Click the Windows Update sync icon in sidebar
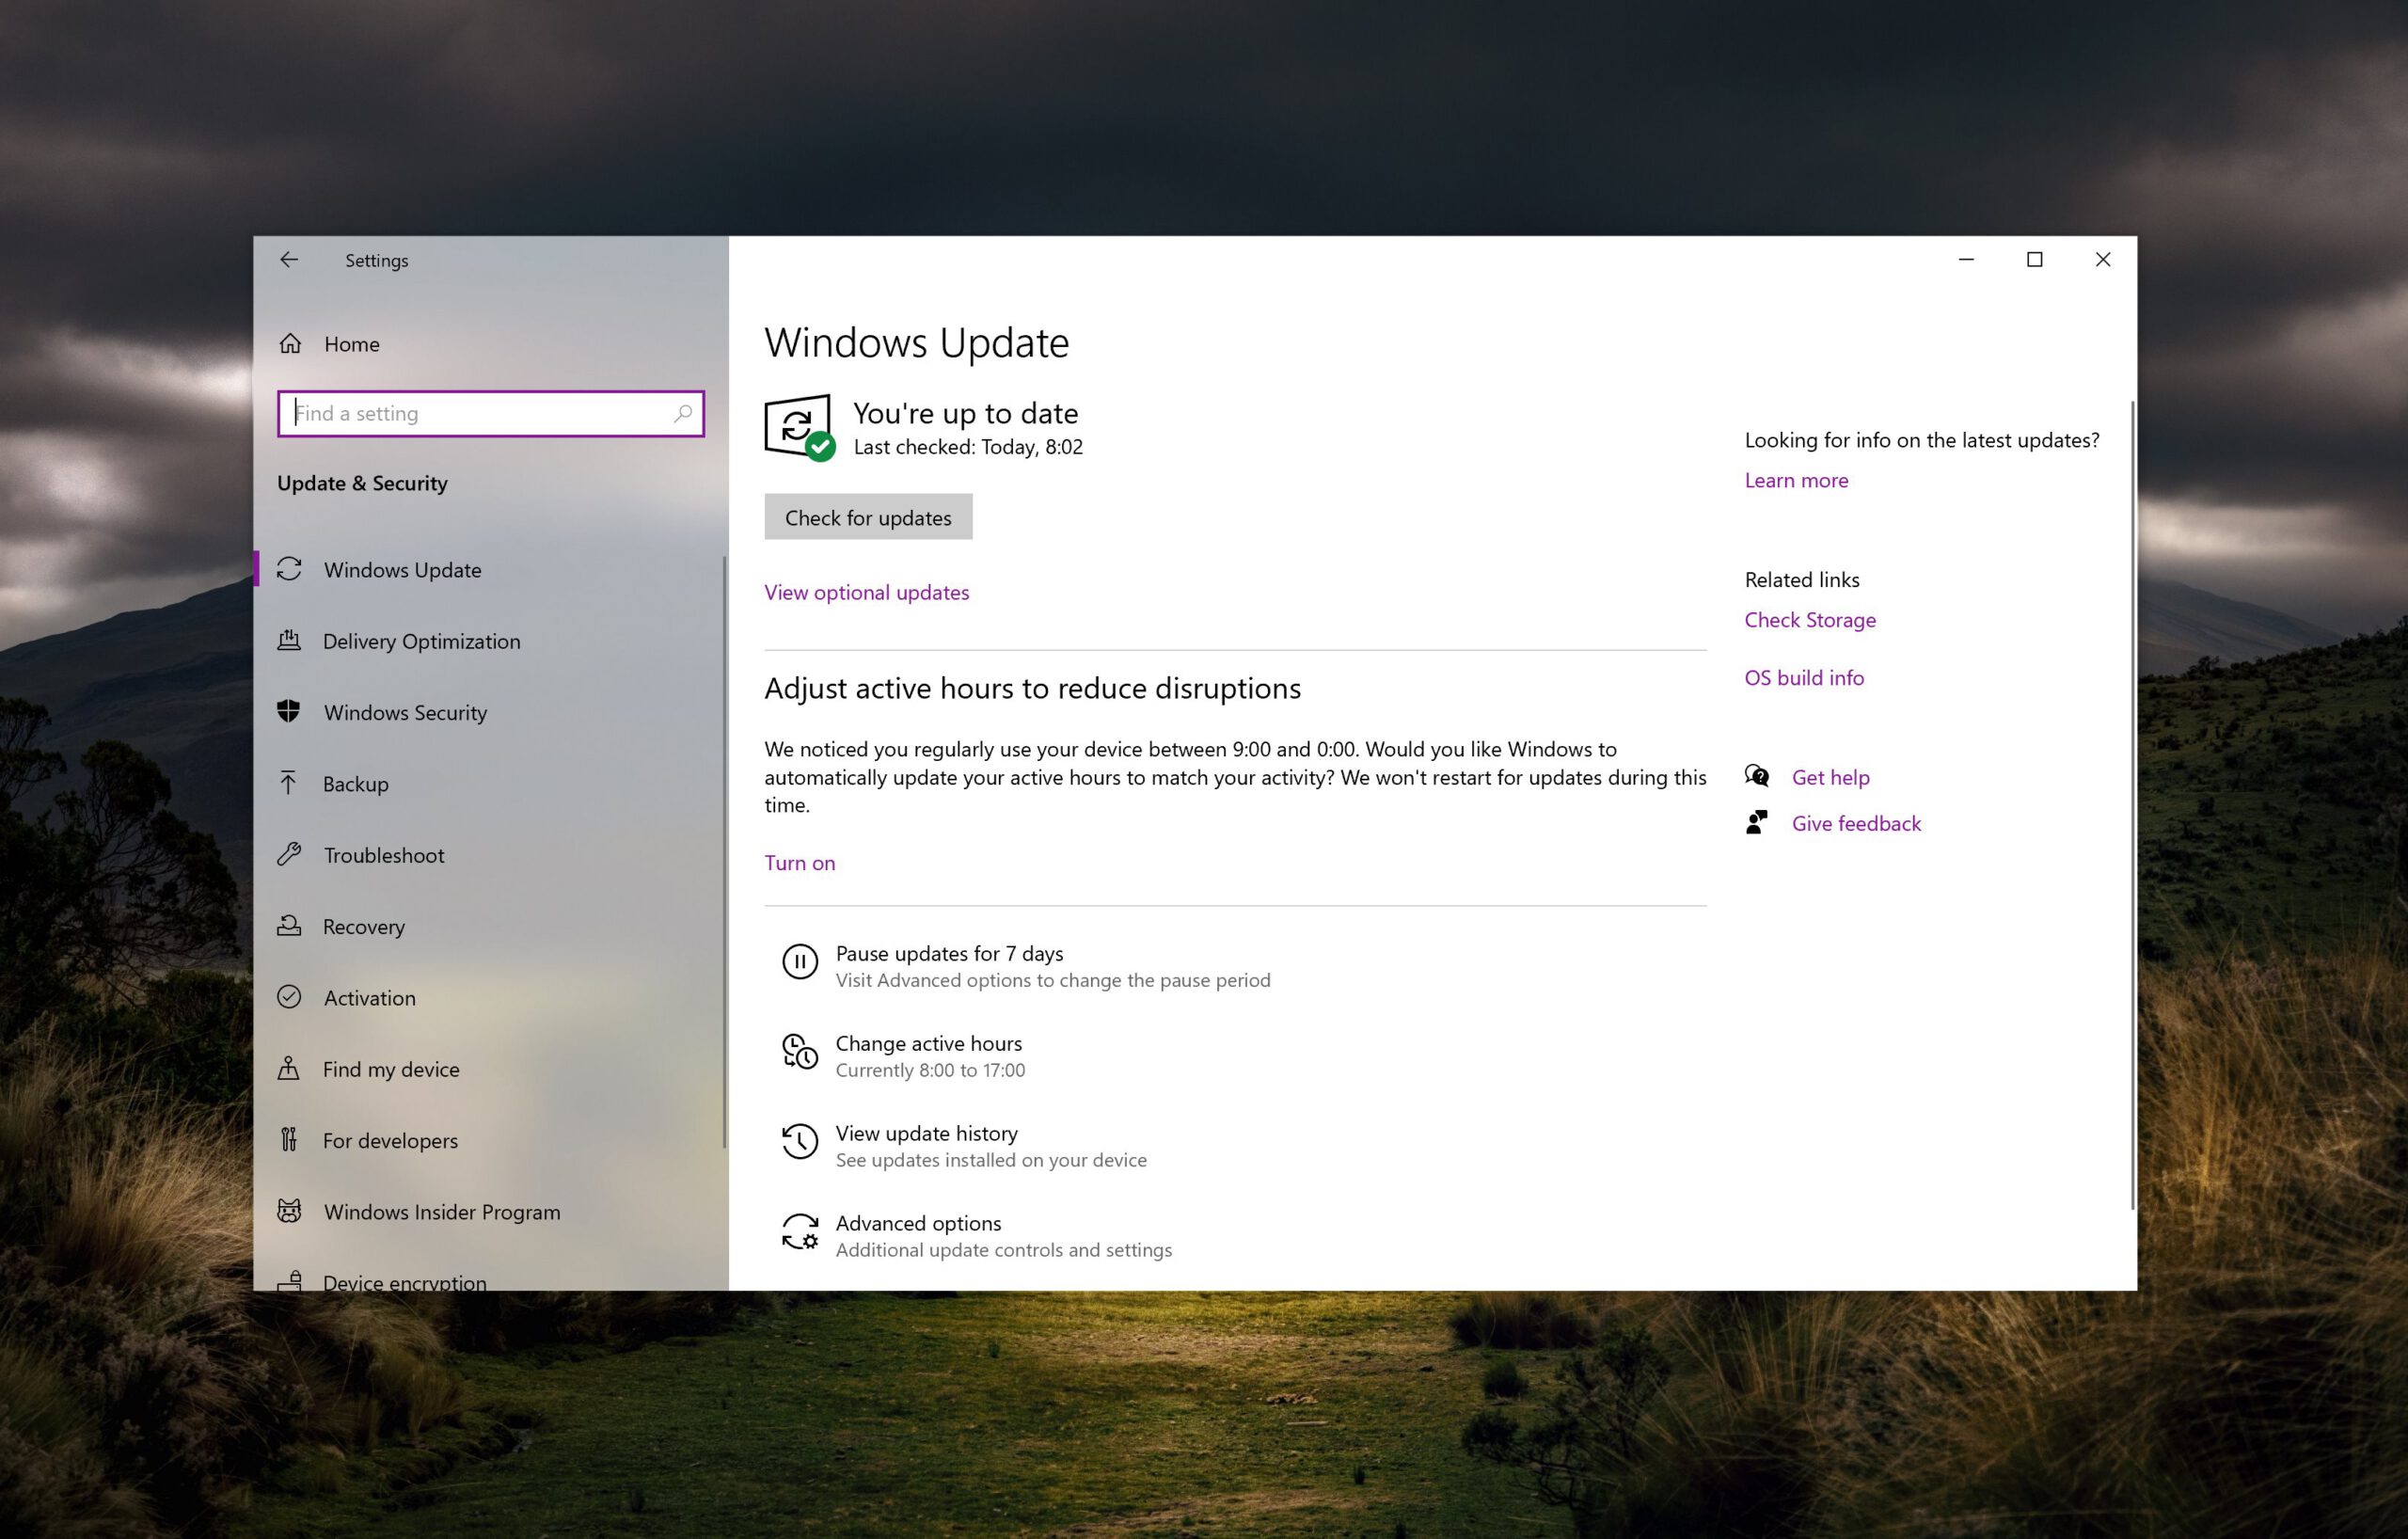The width and height of the screenshot is (2408, 1539). pos(289,569)
